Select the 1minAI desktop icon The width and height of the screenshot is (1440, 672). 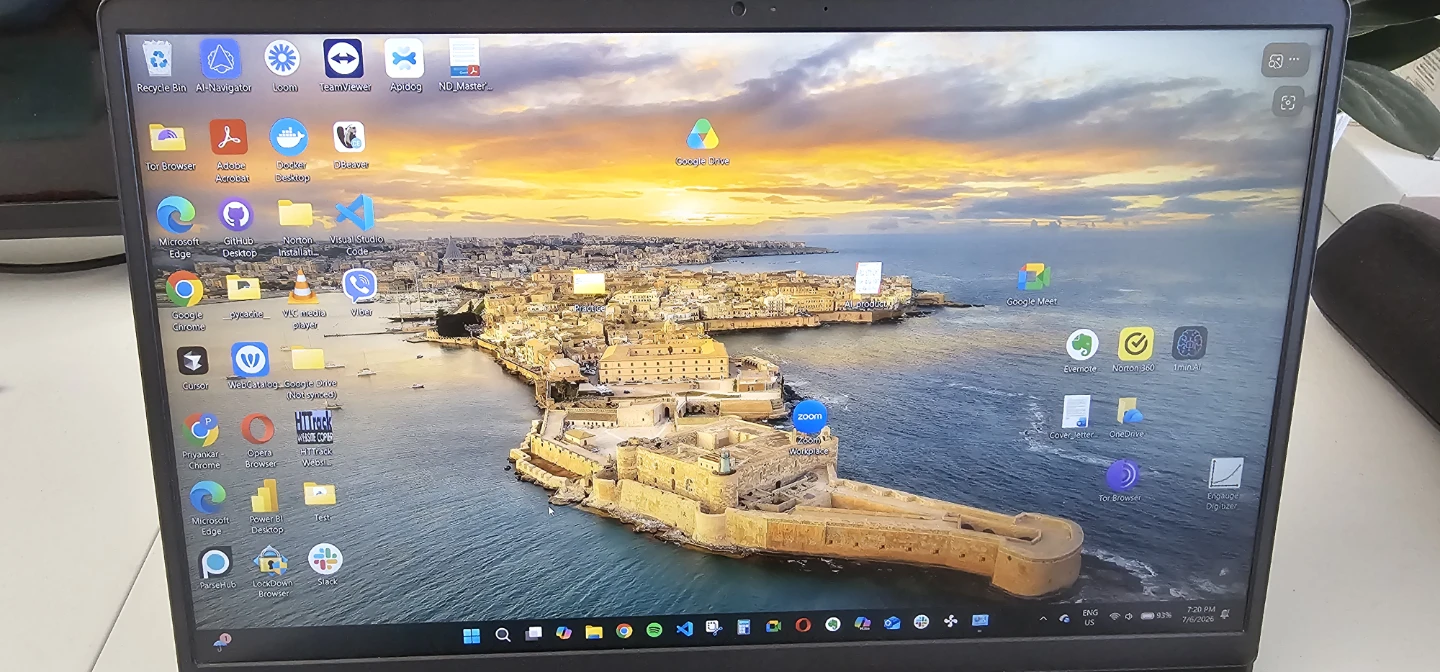click(1188, 350)
